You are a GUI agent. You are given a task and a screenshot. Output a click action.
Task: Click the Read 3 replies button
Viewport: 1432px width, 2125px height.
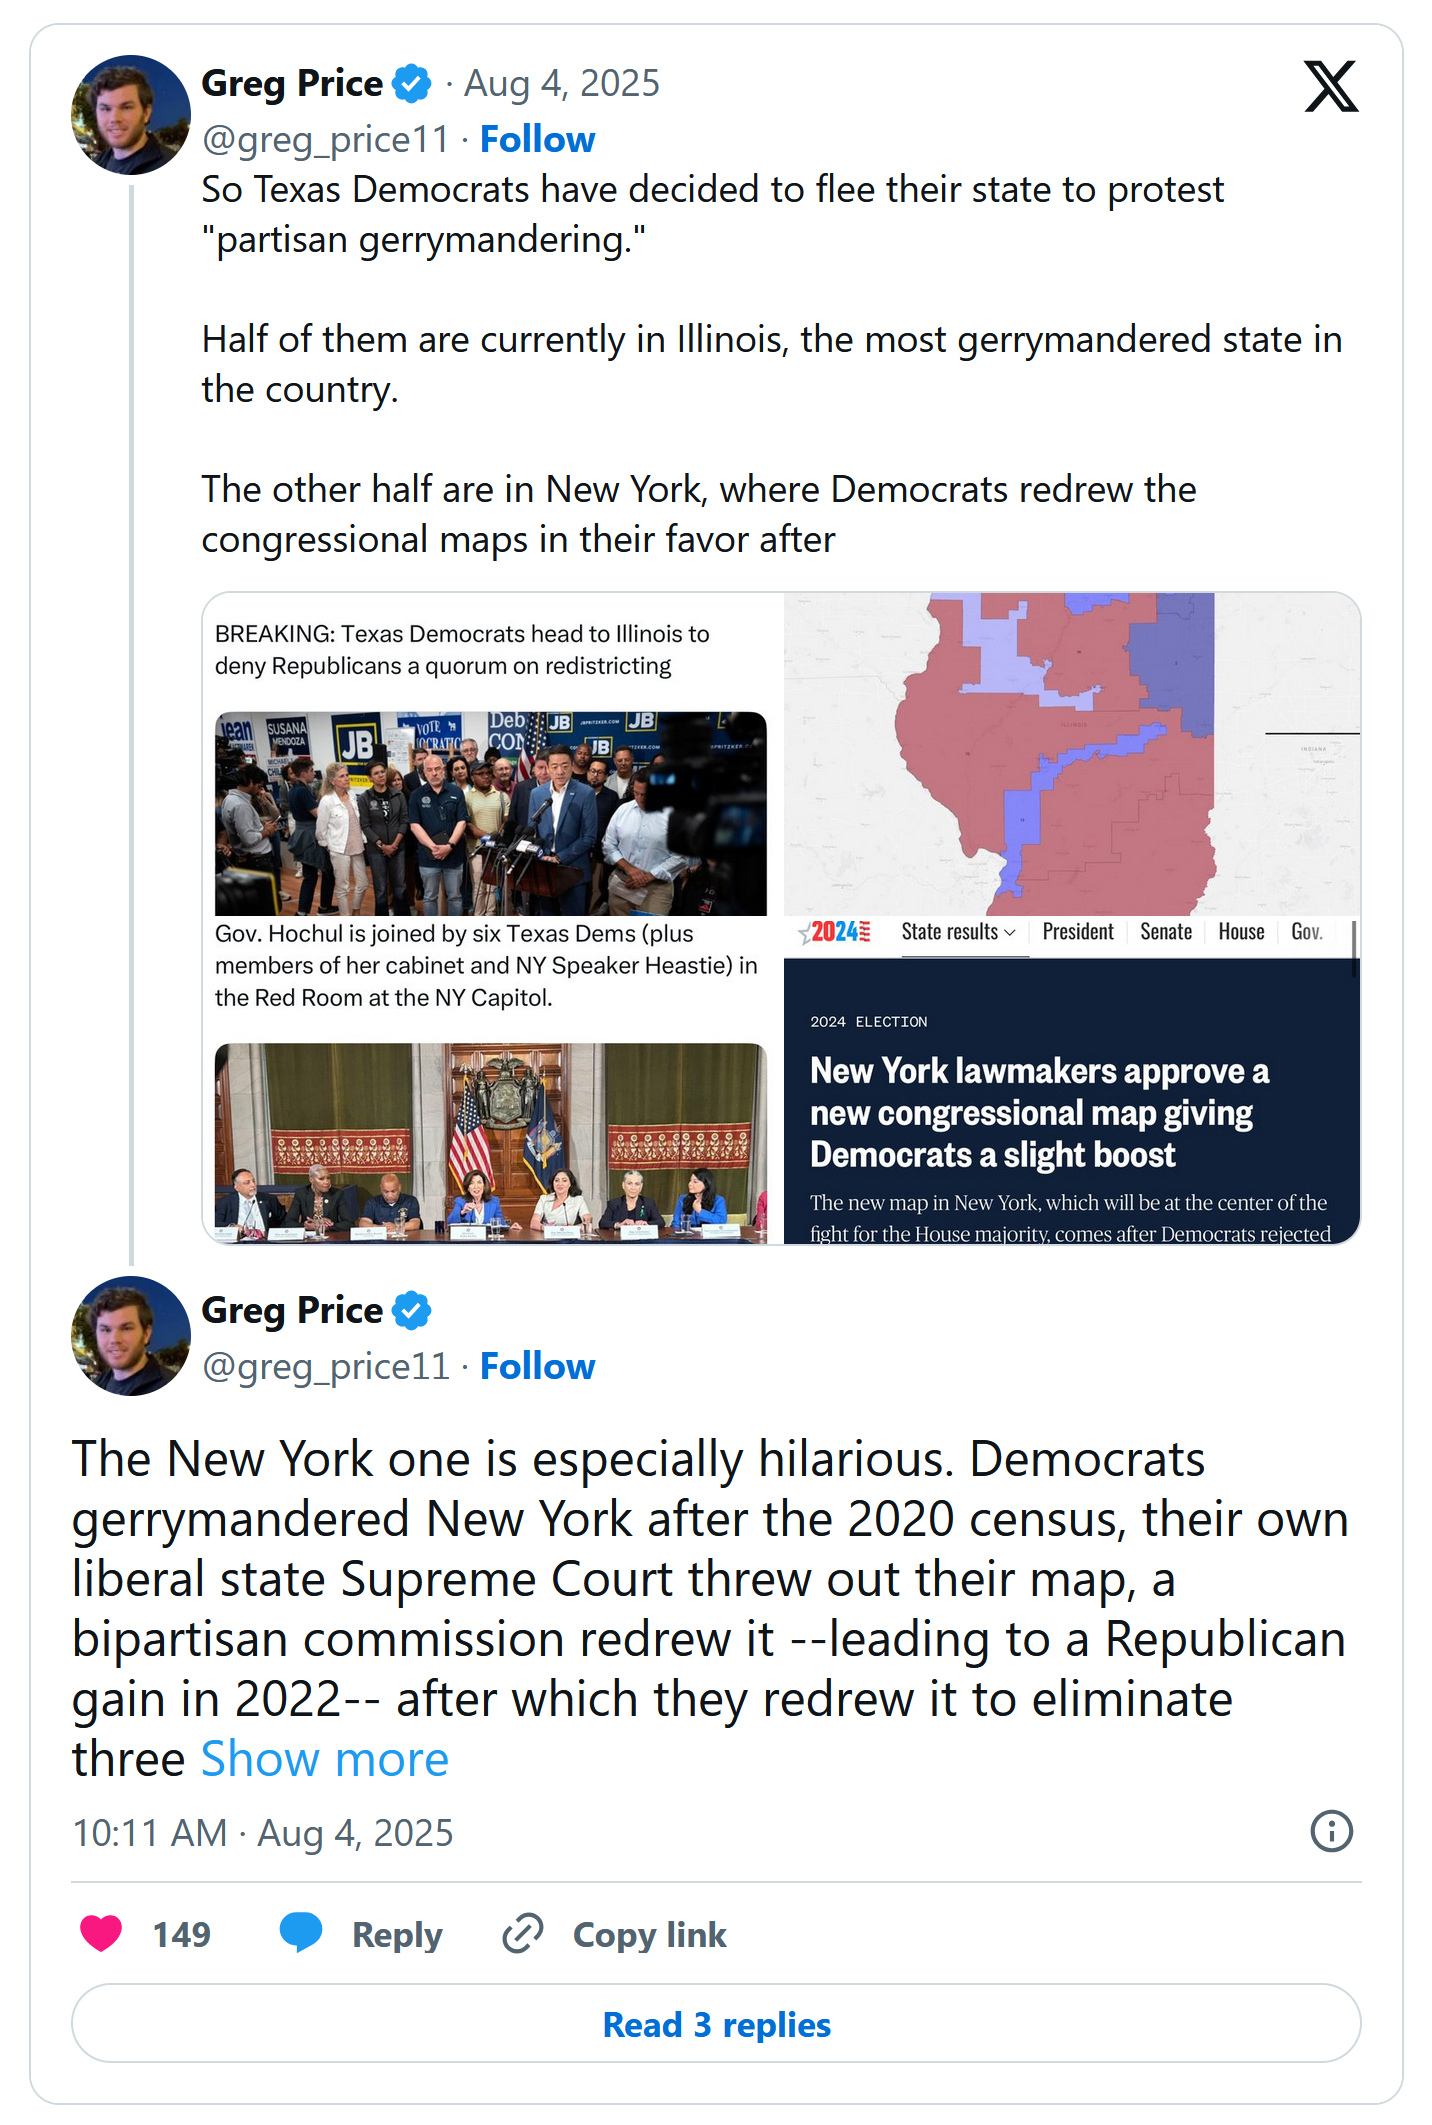pos(716,2024)
